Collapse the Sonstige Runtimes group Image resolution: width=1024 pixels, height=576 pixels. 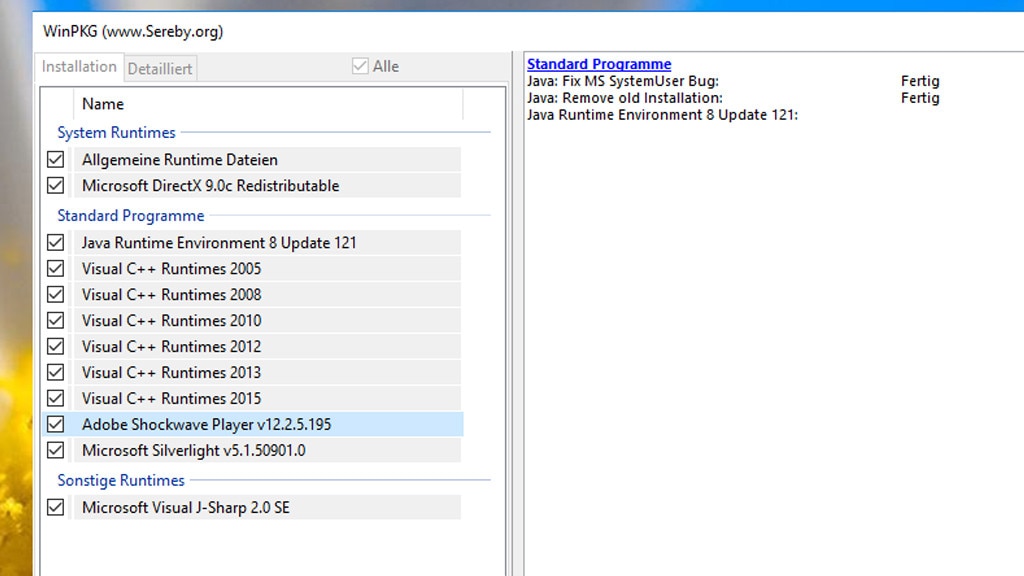(121, 480)
